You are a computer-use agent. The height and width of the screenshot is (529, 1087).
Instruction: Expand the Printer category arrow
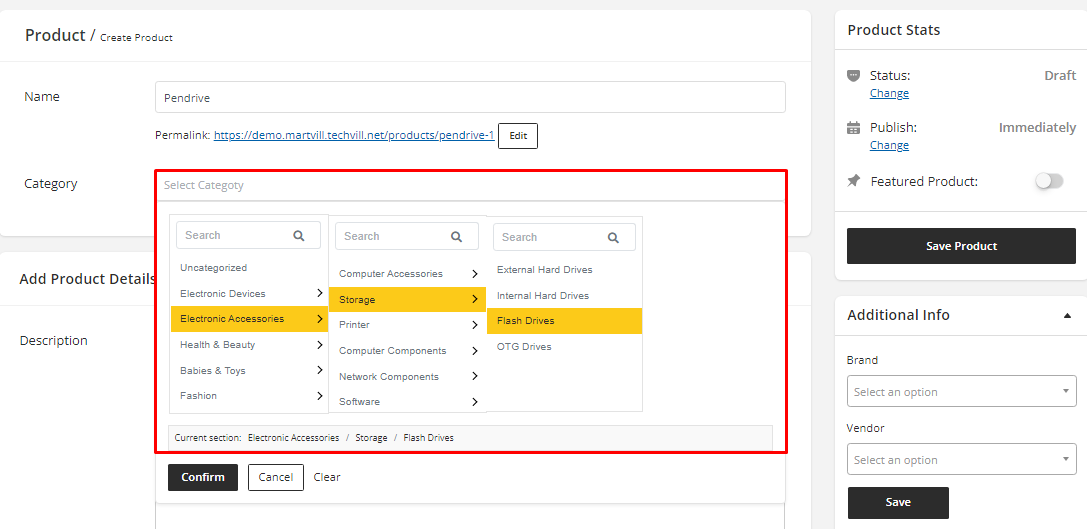click(474, 325)
